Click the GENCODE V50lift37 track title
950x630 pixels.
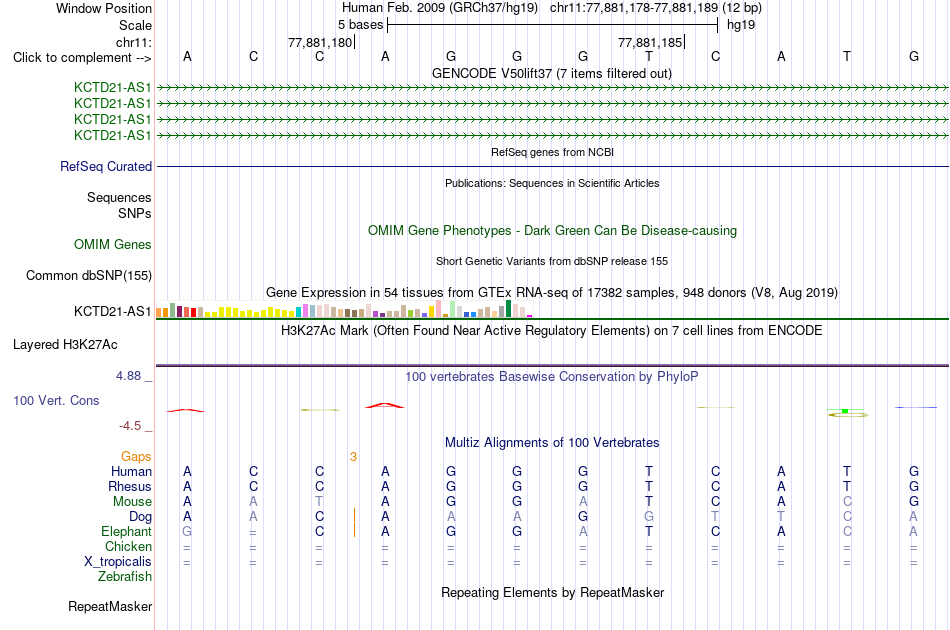click(x=552, y=73)
